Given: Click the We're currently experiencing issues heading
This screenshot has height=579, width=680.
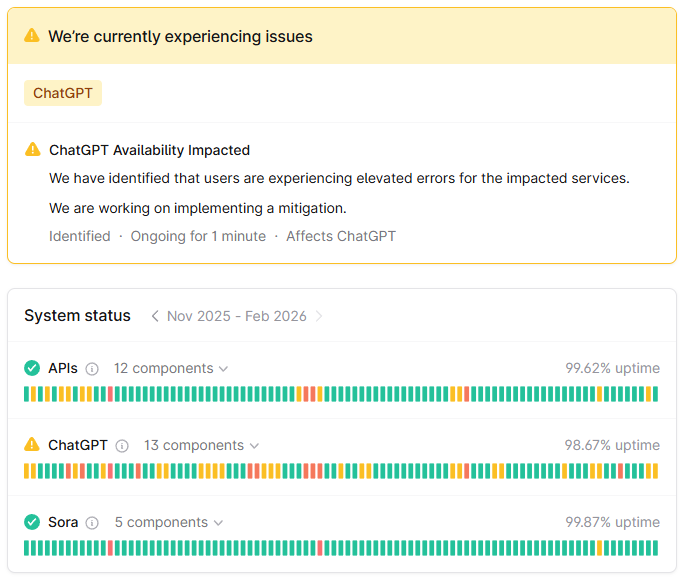Looking at the screenshot, I should click(180, 36).
